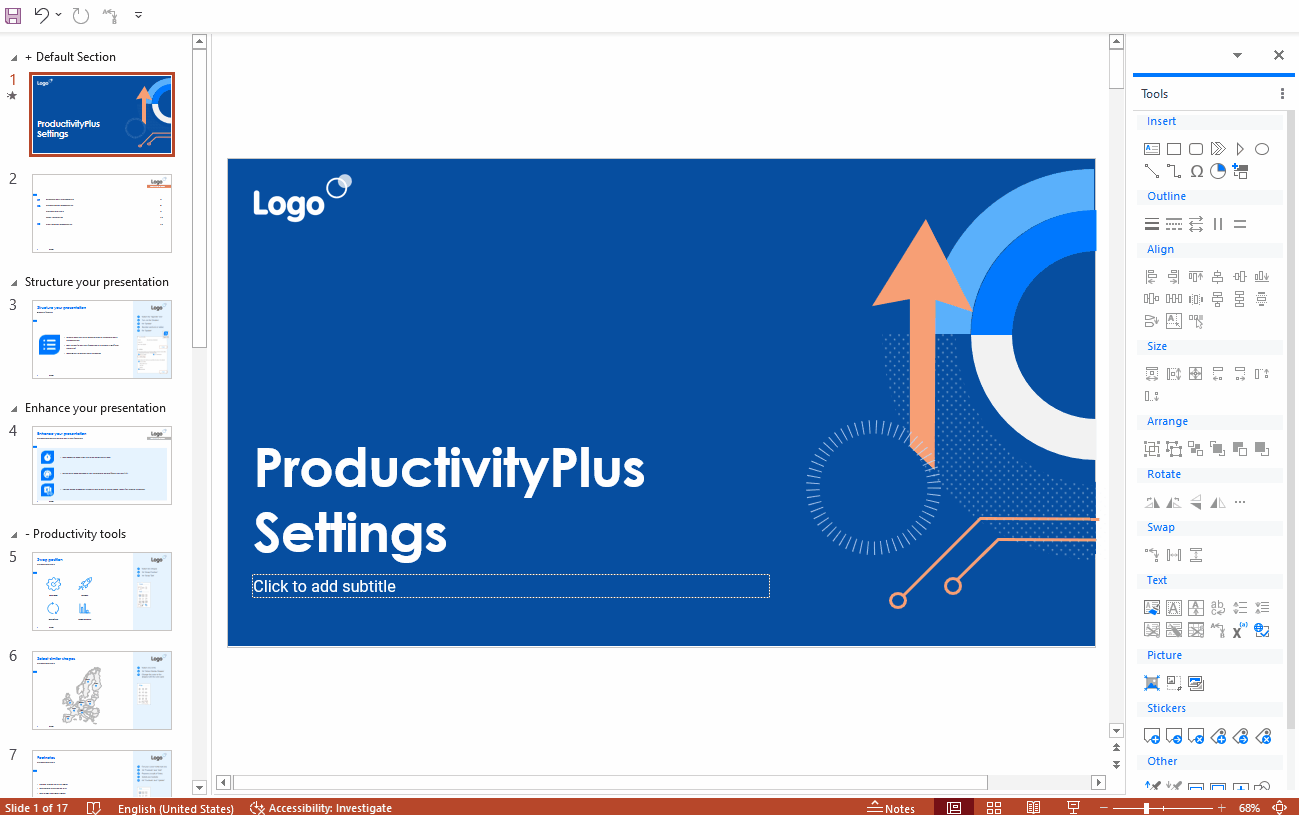The image size is (1299, 815).
Task: Open Accessibility: Investigate from the status bar
Action: pos(321,807)
